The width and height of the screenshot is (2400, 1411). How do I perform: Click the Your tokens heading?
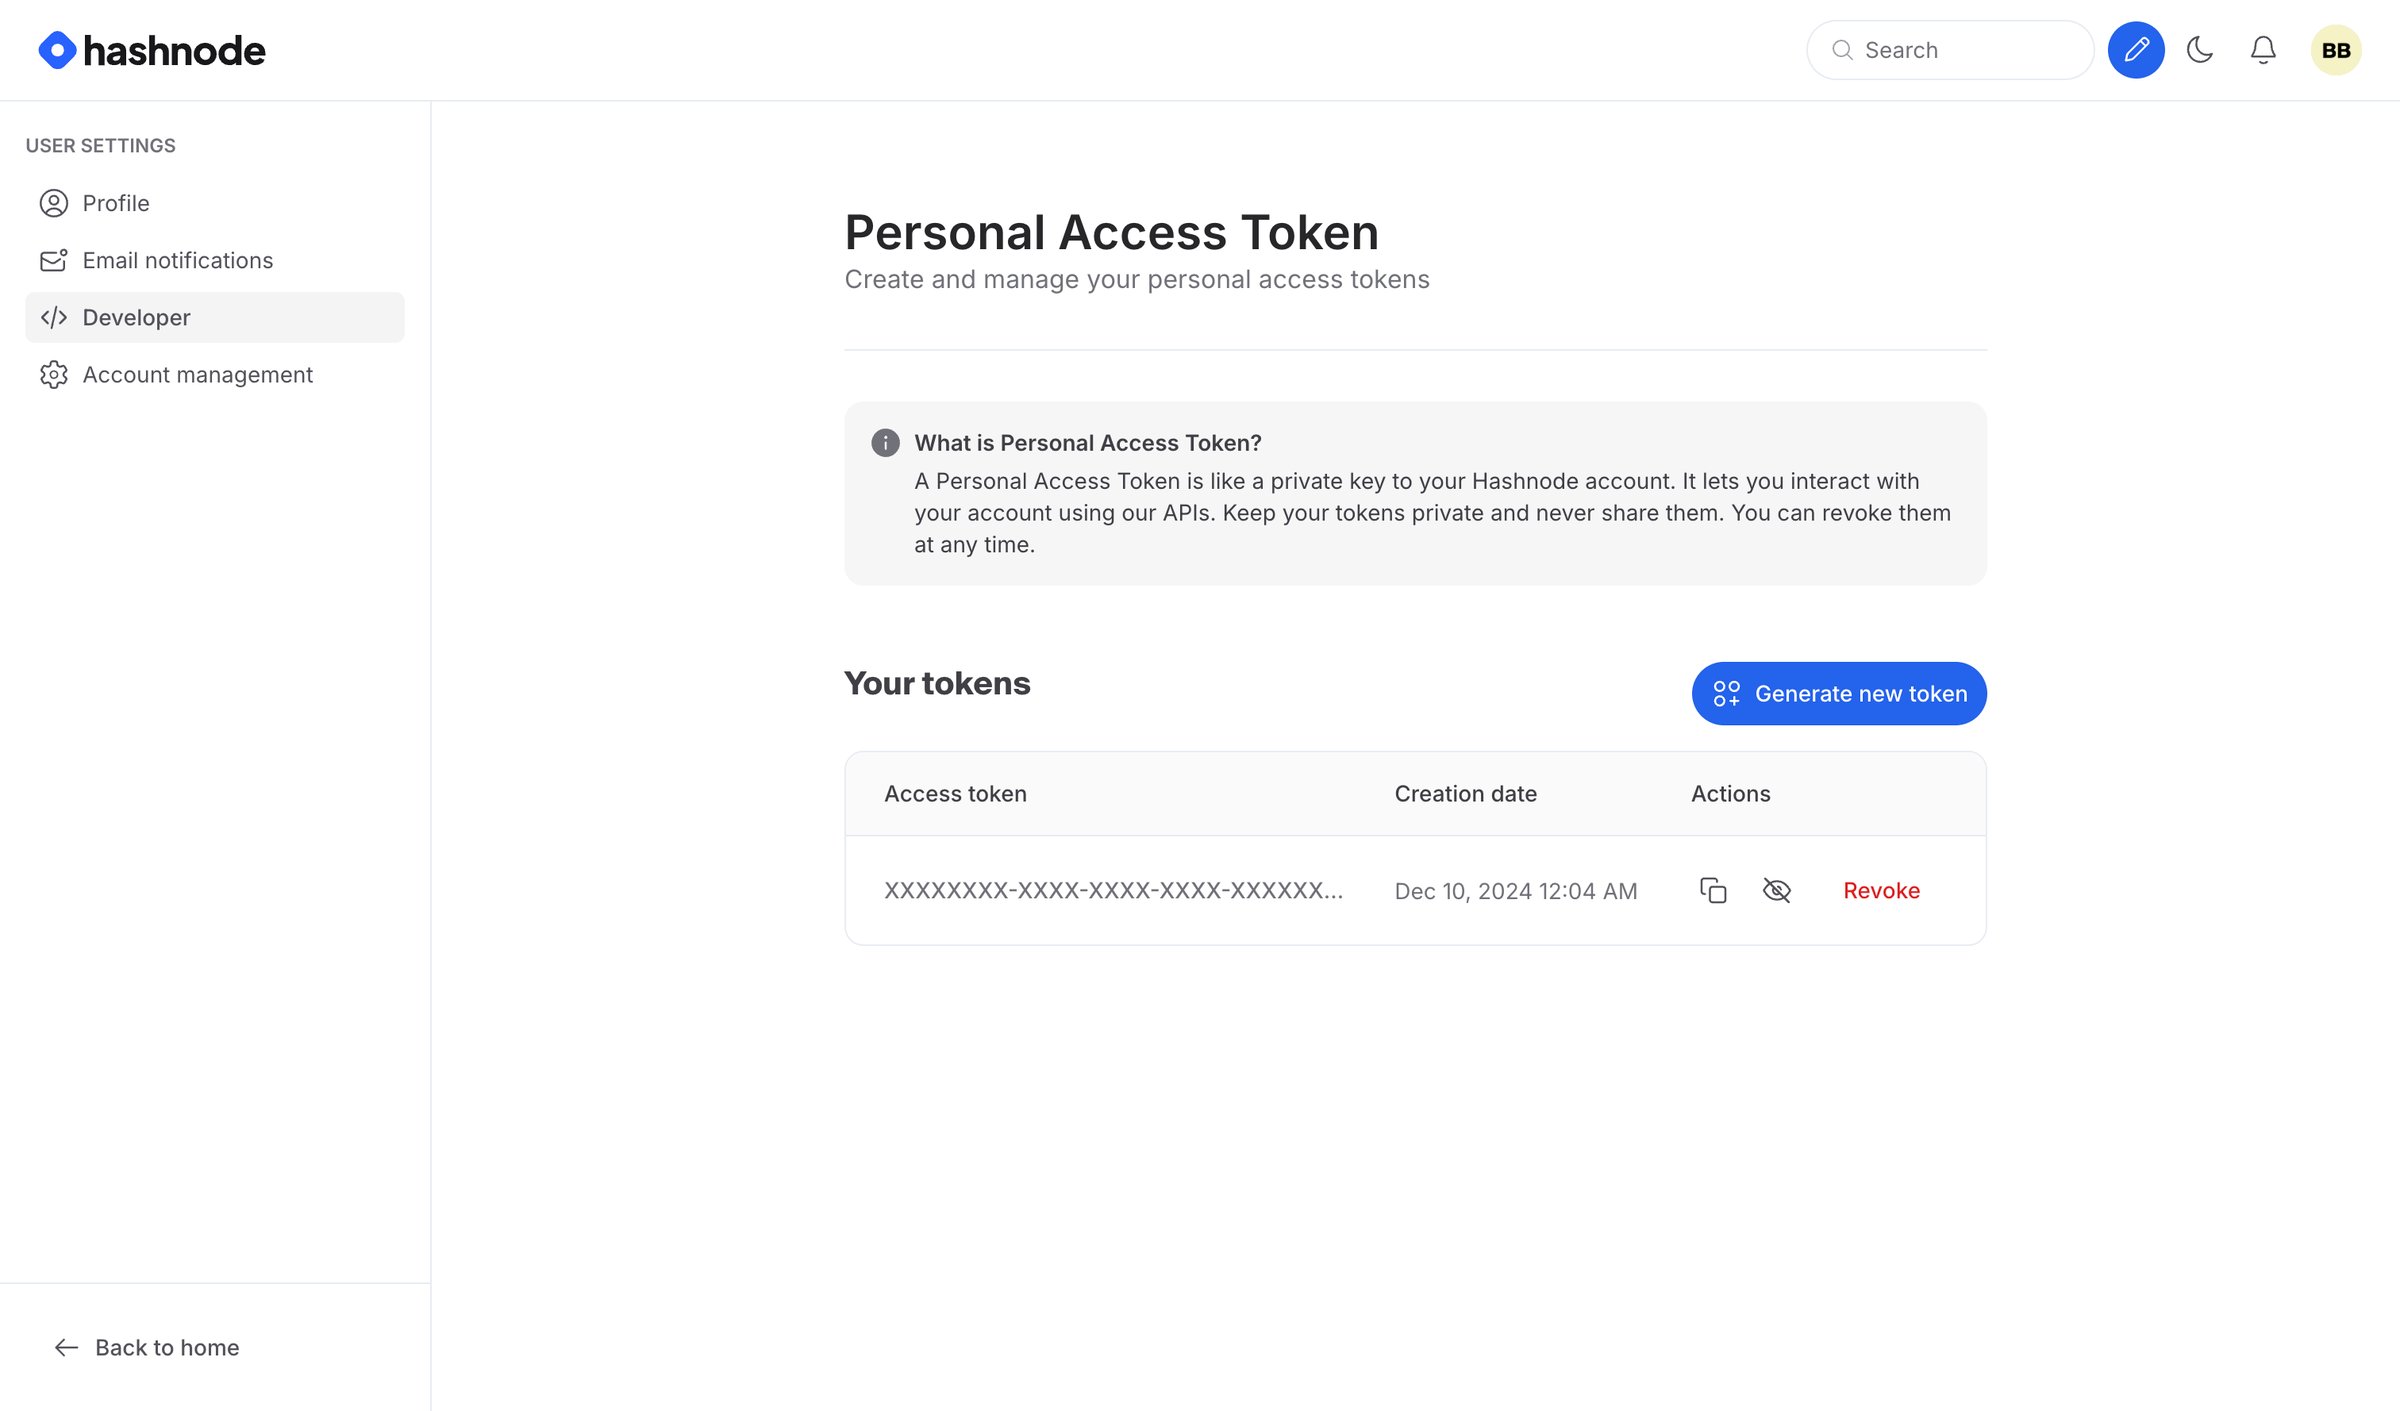point(937,683)
